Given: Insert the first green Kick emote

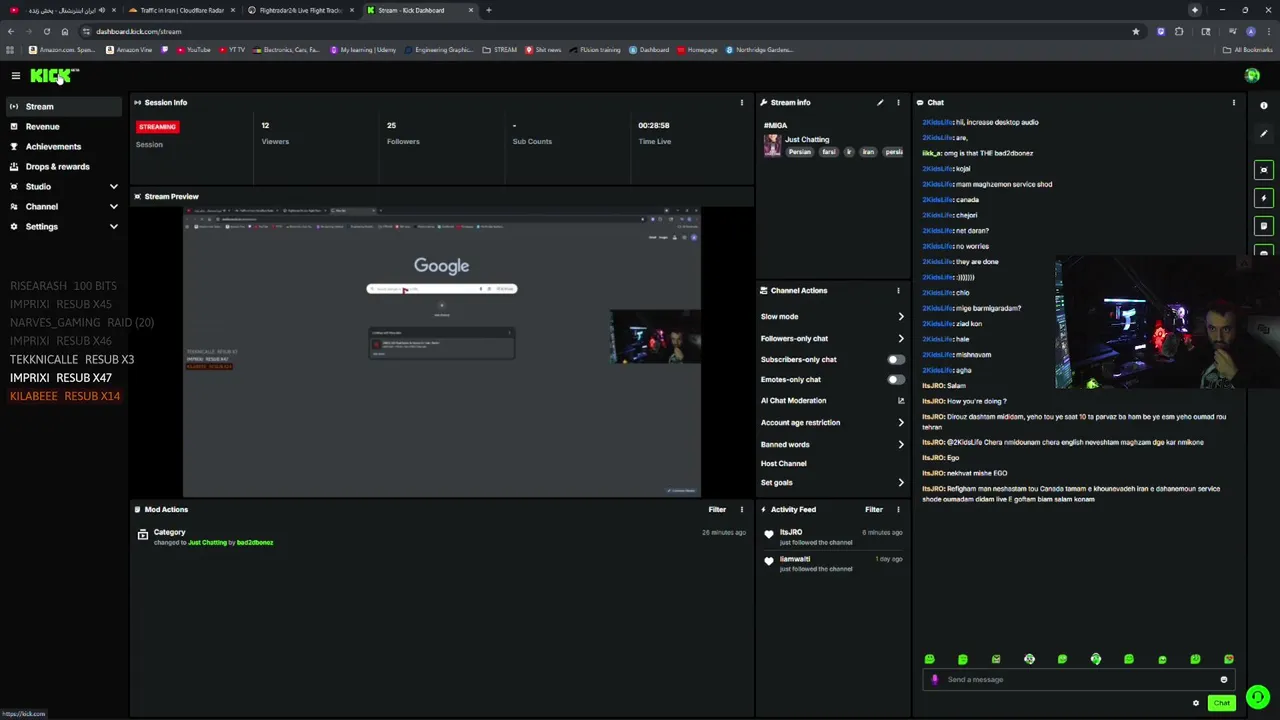Looking at the screenshot, I should coord(929,659).
